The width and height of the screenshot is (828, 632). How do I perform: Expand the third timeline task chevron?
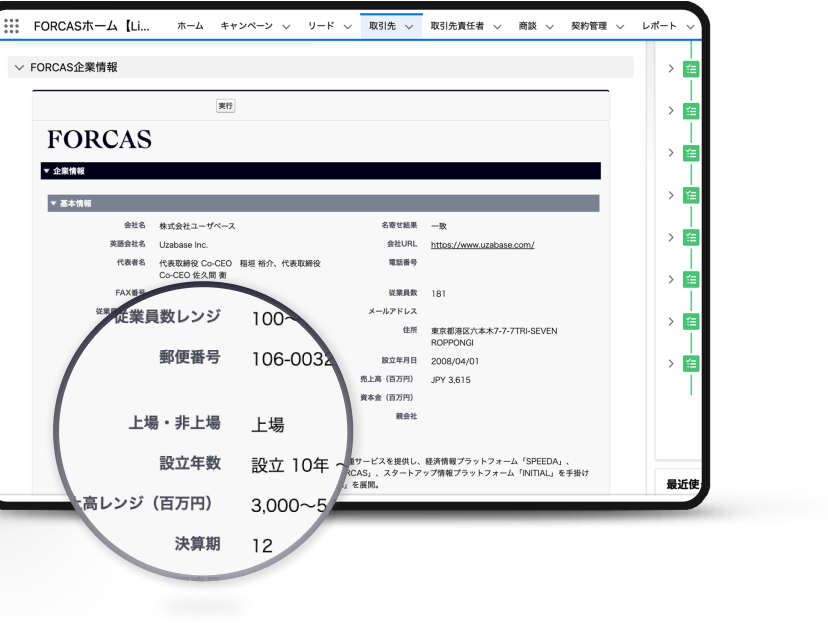point(671,153)
